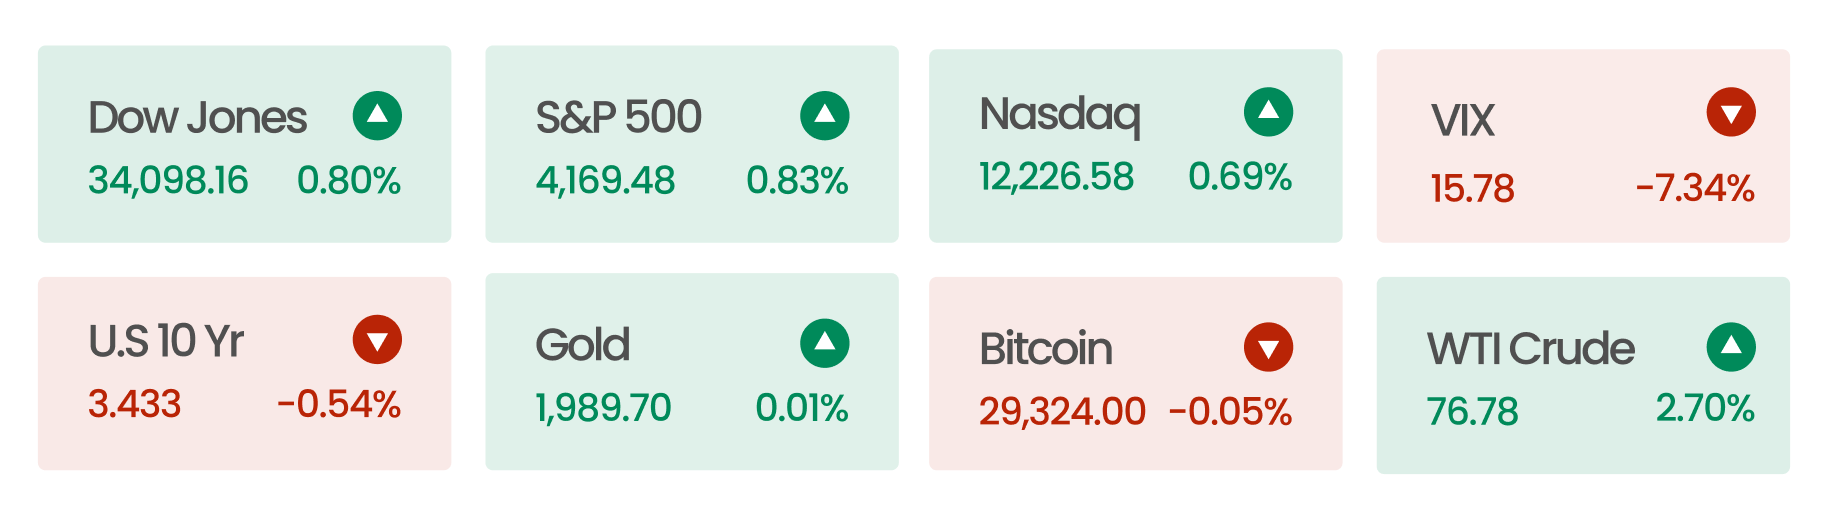Open the S&P 500 heading
Image resolution: width=1825 pixels, height=513 pixels.
[618, 118]
